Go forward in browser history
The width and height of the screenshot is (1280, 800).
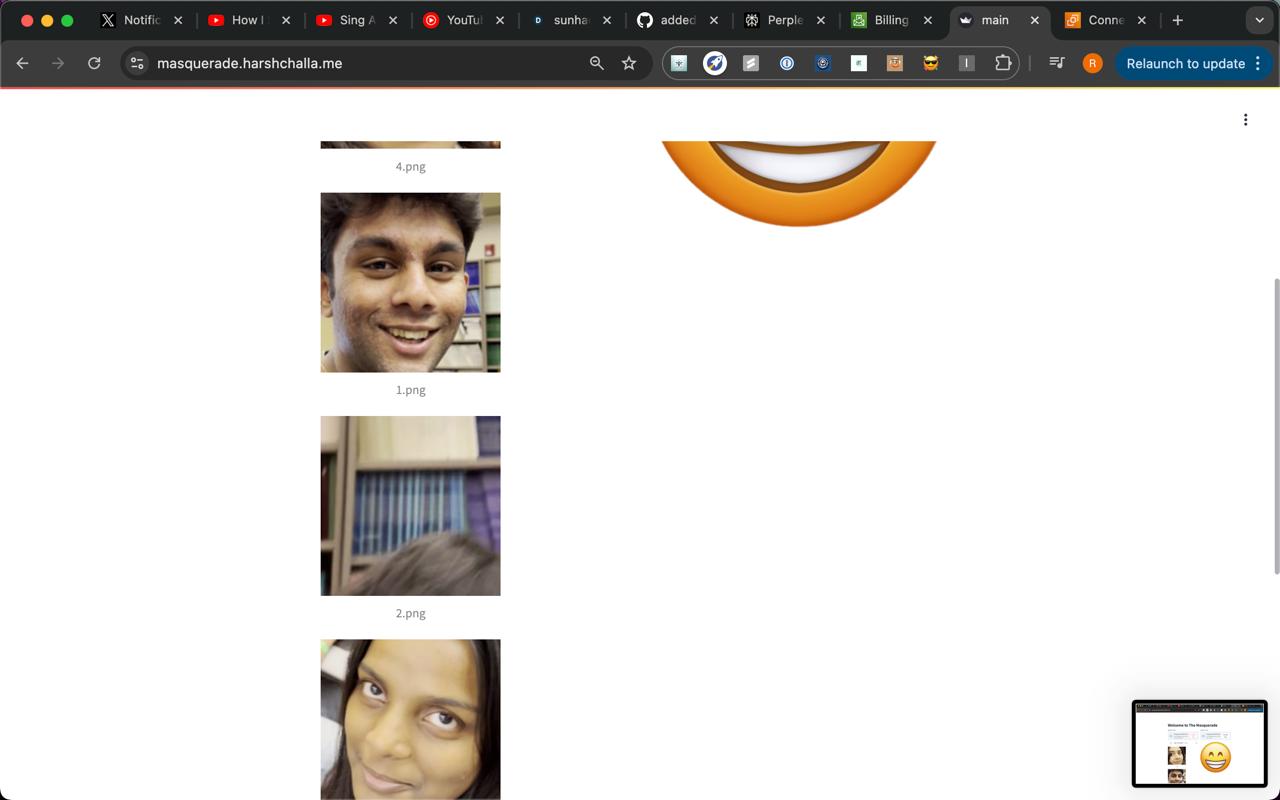[x=58, y=63]
